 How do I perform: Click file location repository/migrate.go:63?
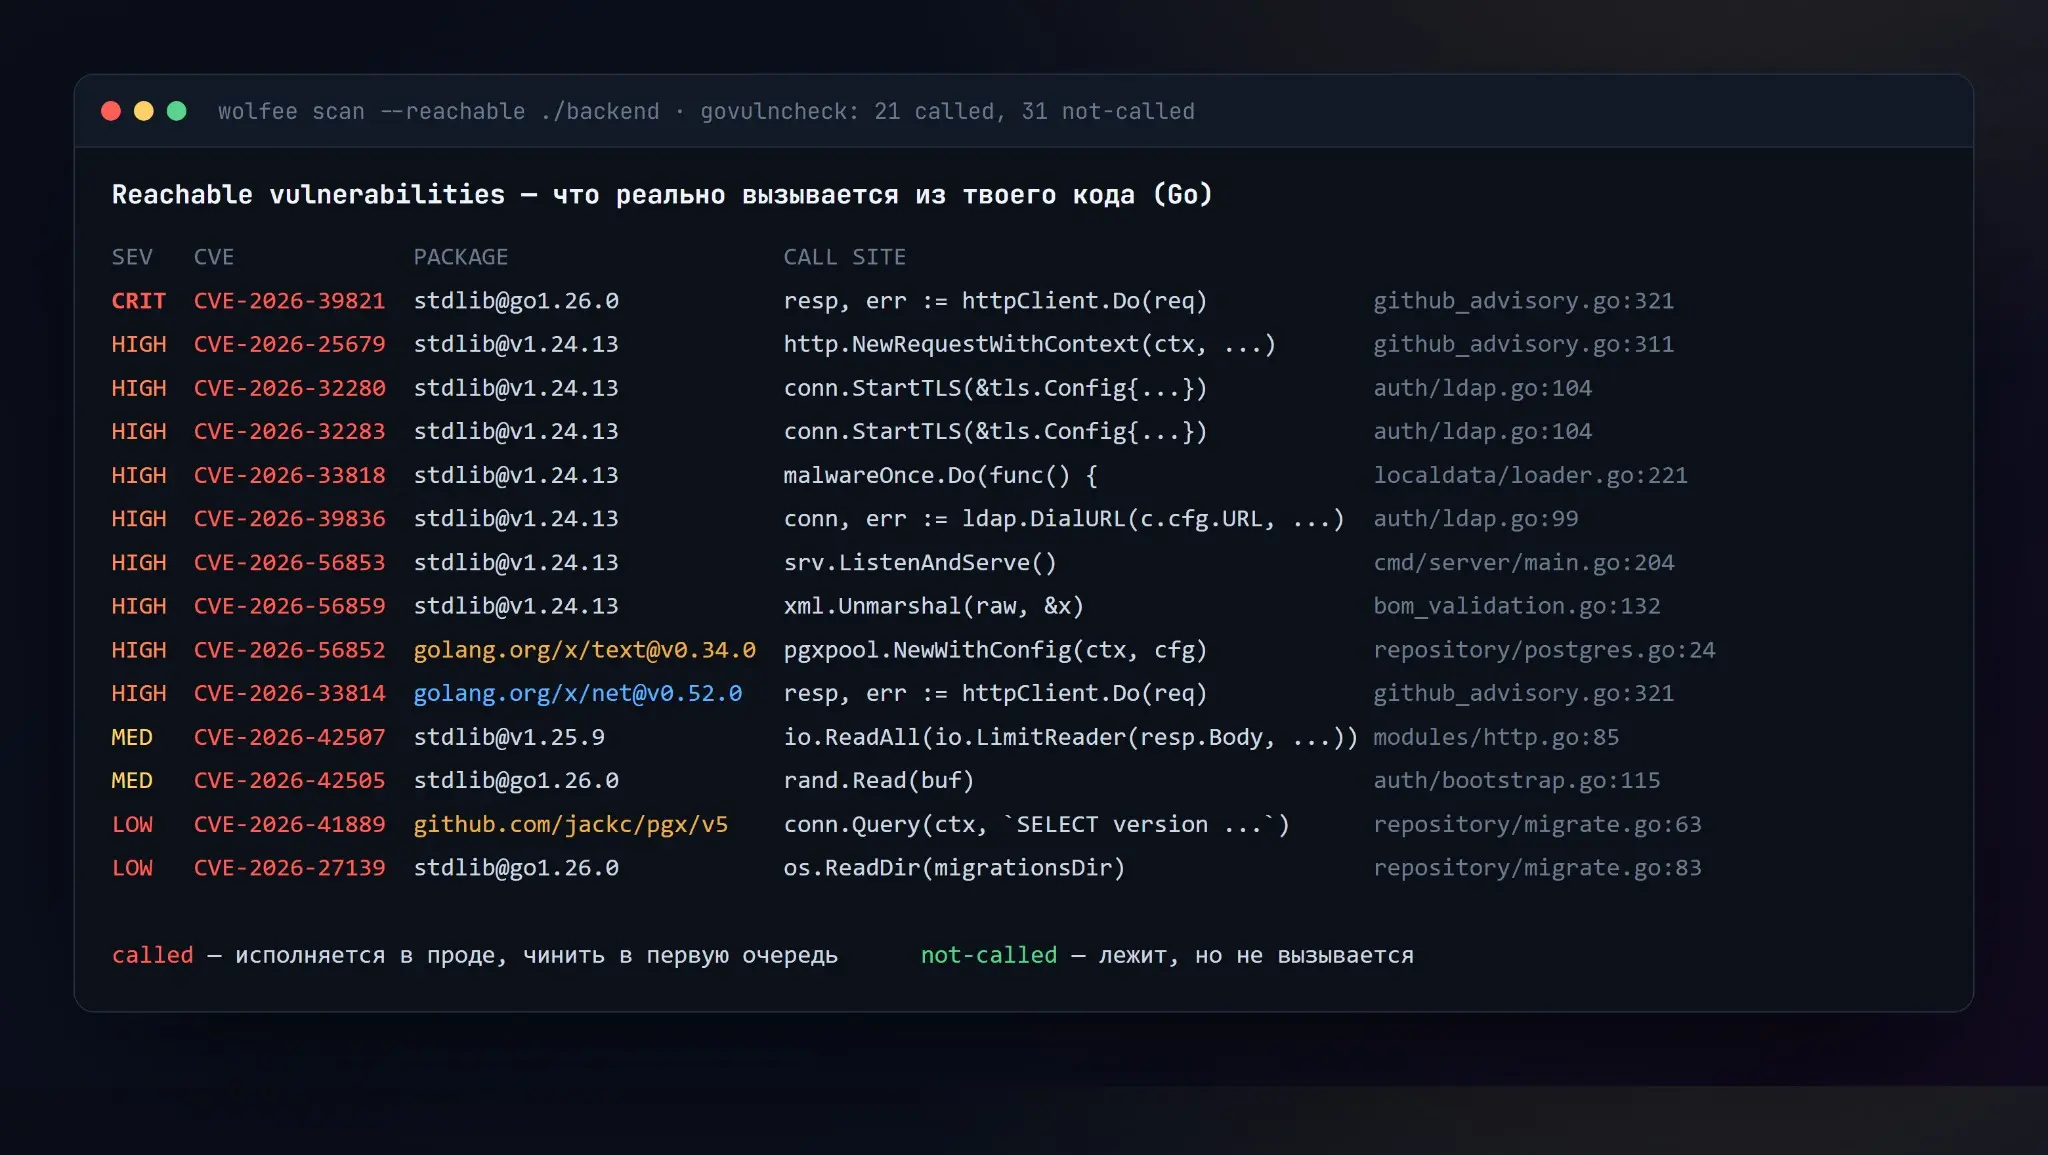click(1537, 824)
